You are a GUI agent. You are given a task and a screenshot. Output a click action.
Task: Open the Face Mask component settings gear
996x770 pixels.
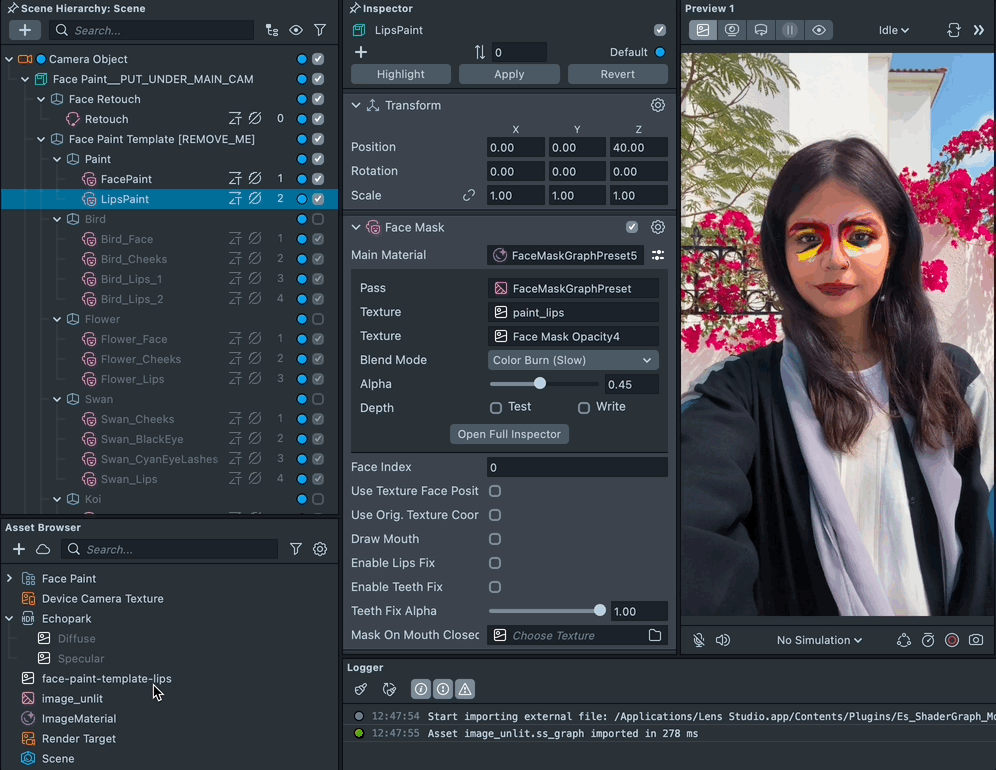click(658, 227)
